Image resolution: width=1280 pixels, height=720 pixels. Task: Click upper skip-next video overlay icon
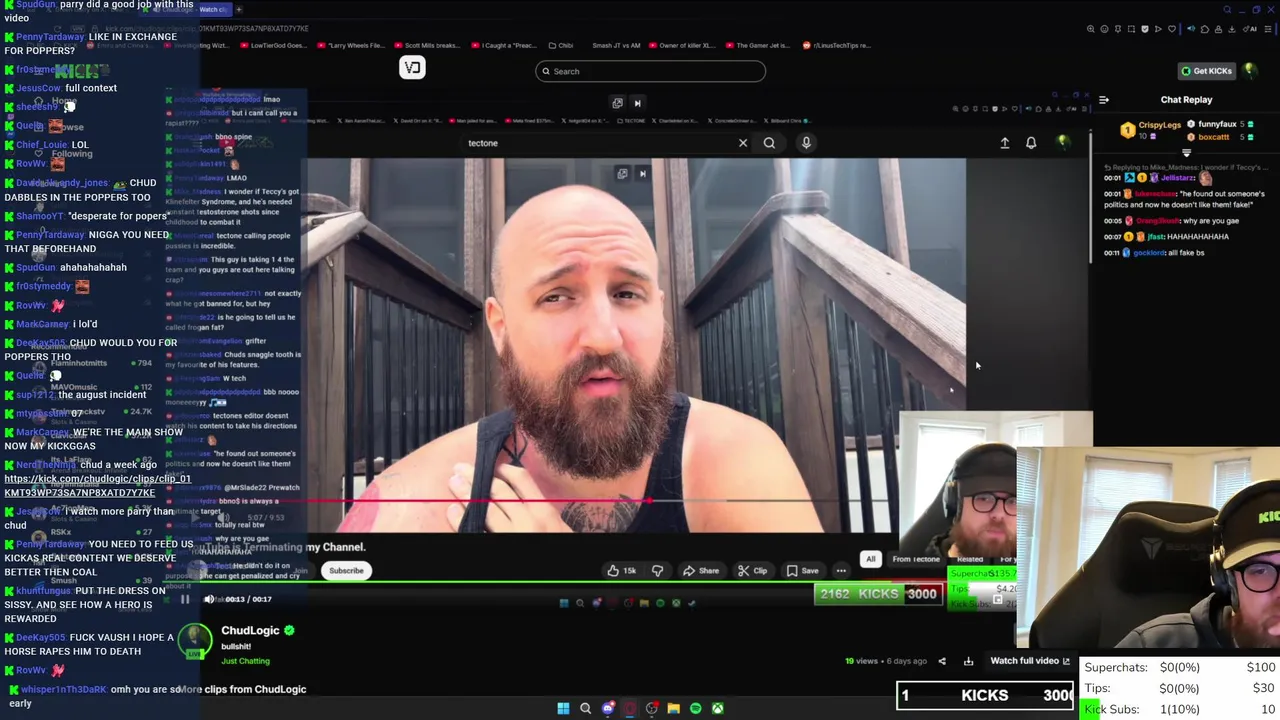(x=638, y=103)
